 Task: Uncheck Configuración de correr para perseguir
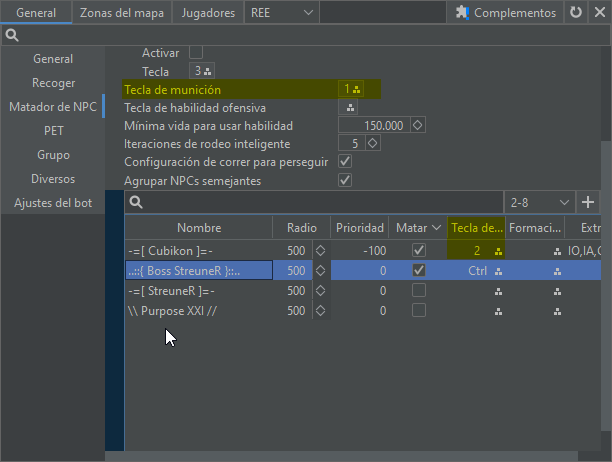point(346,162)
